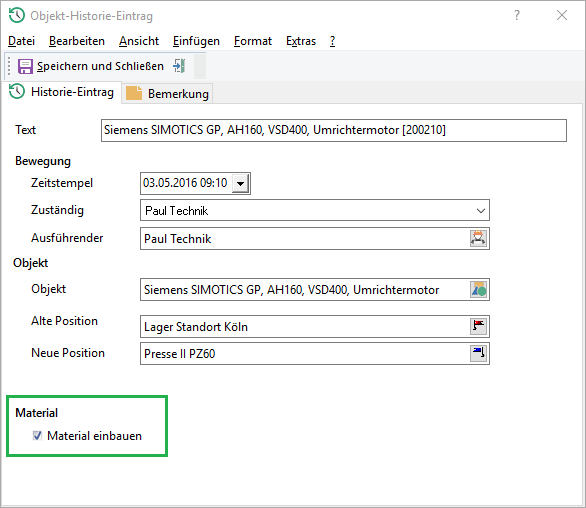This screenshot has width=586, height=508.
Task: Click the blue flag icon for Neue Position
Action: 478,353
